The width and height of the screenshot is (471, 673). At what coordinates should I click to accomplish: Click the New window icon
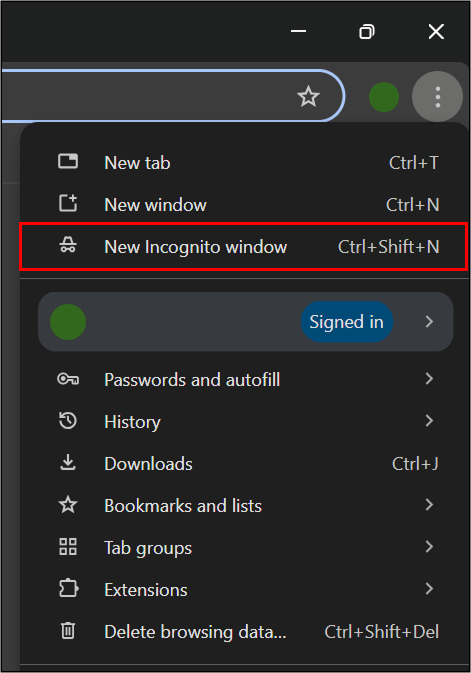[x=68, y=203]
